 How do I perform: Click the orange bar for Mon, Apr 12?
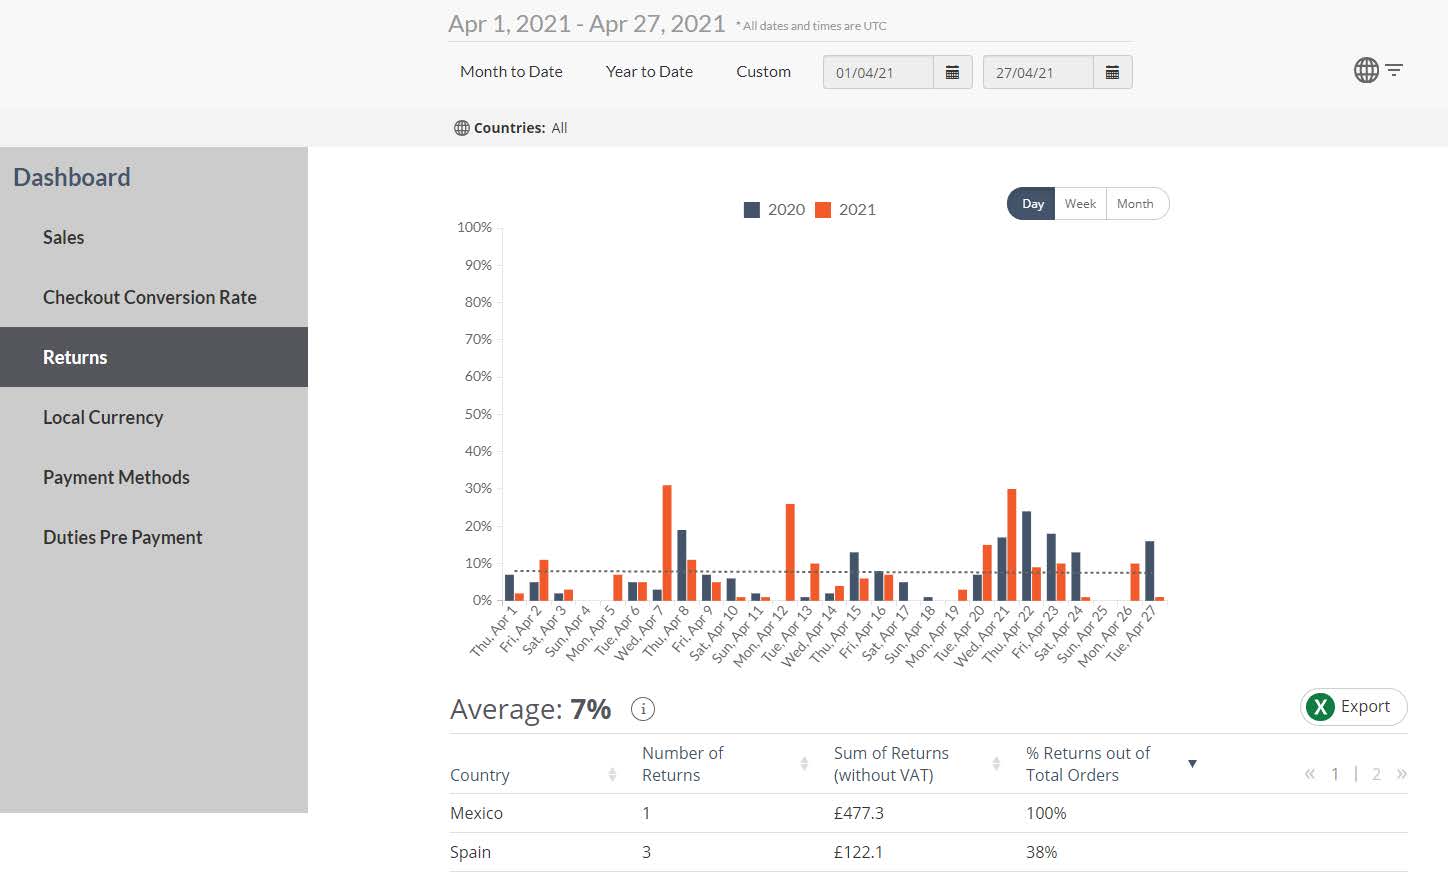pyautogui.click(x=790, y=552)
